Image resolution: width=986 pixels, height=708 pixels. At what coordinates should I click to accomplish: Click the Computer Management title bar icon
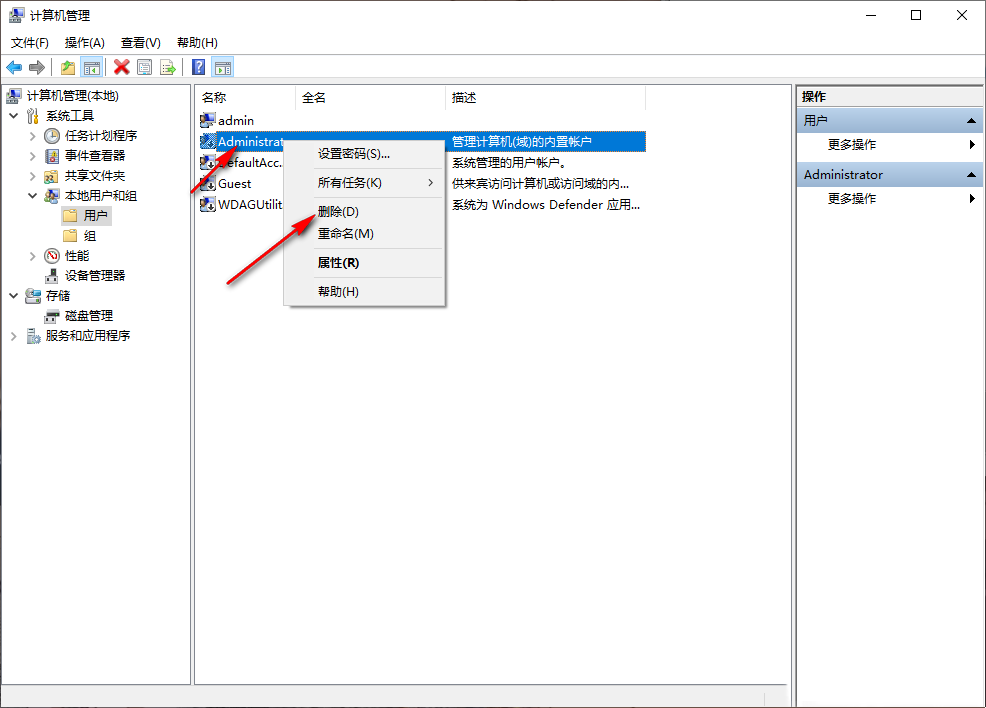(17, 15)
